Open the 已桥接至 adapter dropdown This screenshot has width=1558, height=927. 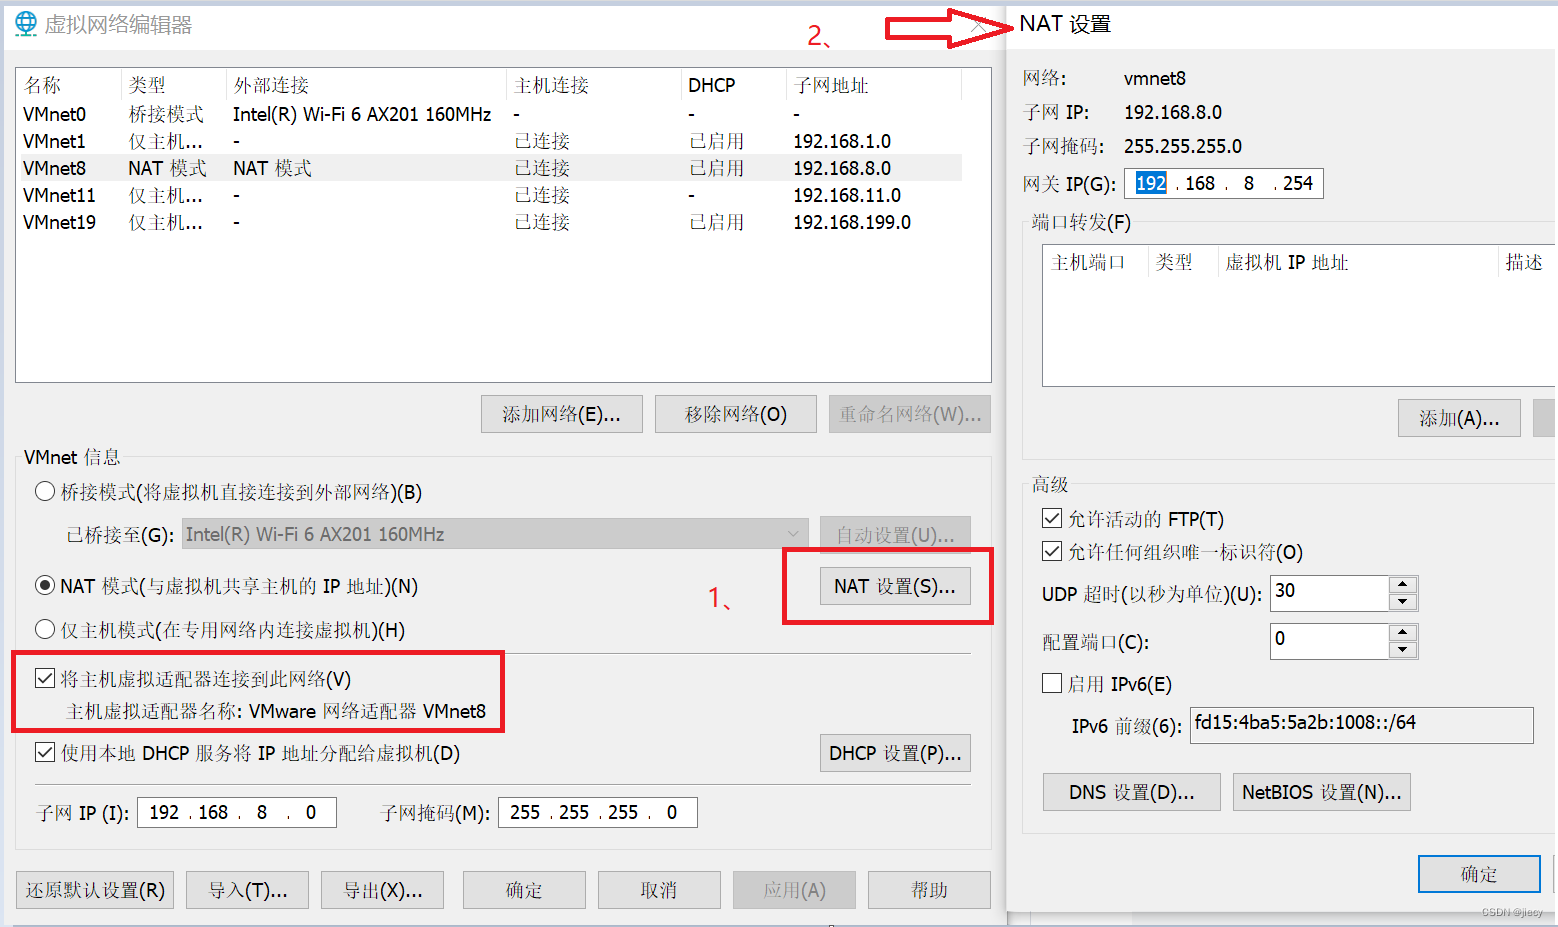click(794, 534)
